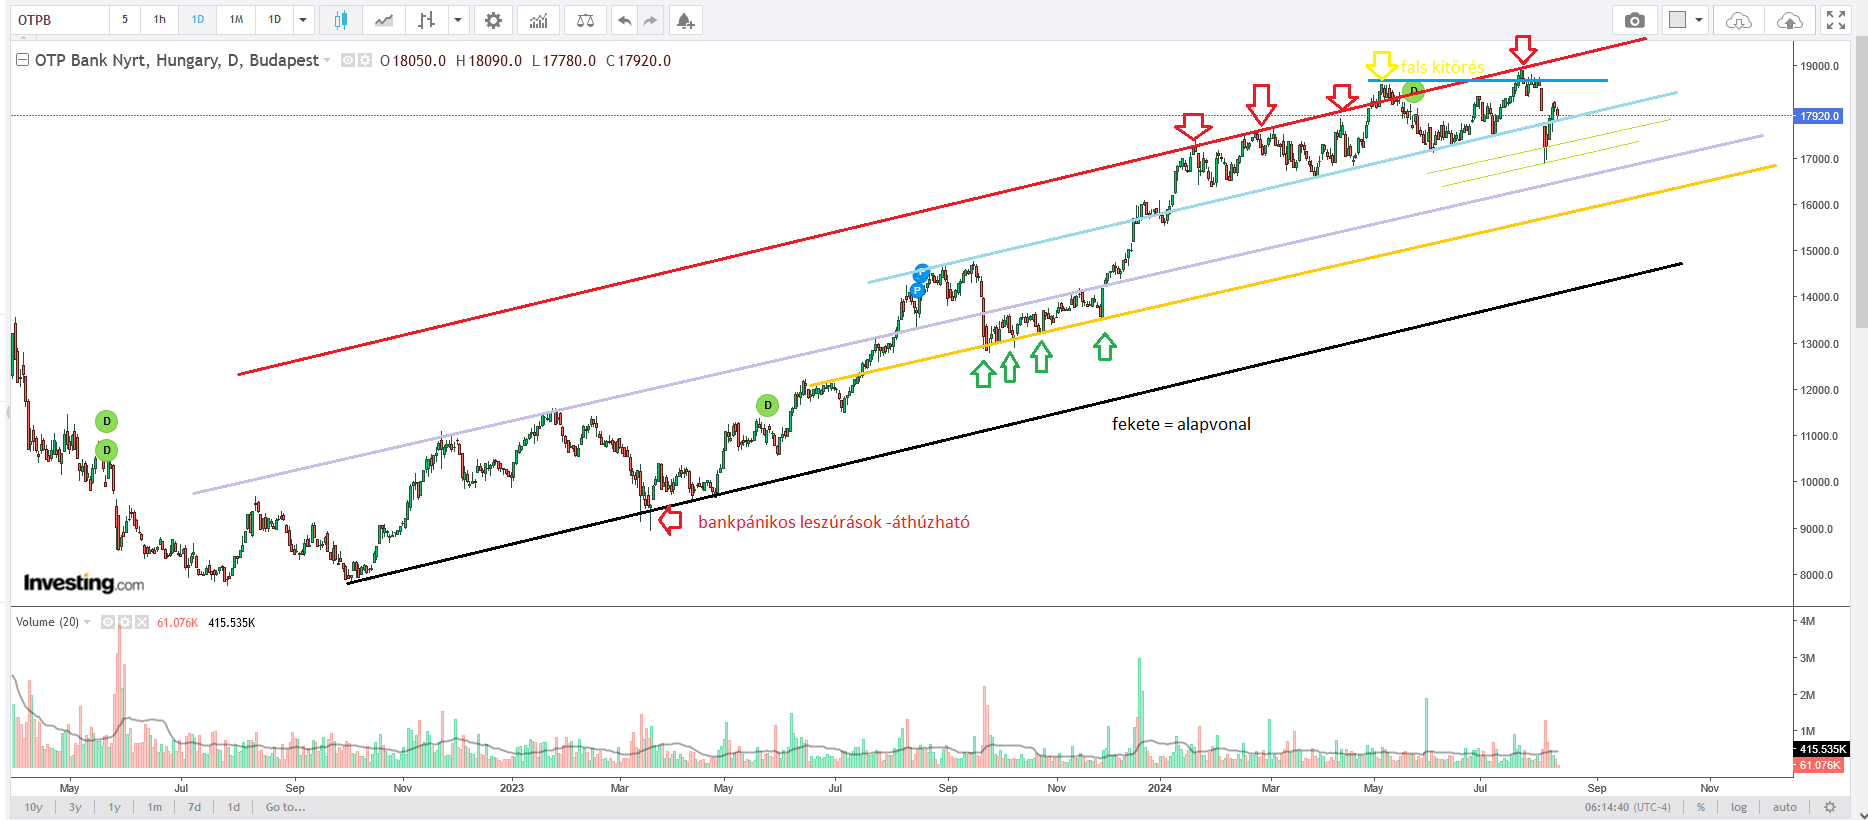Open the layout square dropdown
Viewport: 1868px width, 820px height.
[1685, 20]
